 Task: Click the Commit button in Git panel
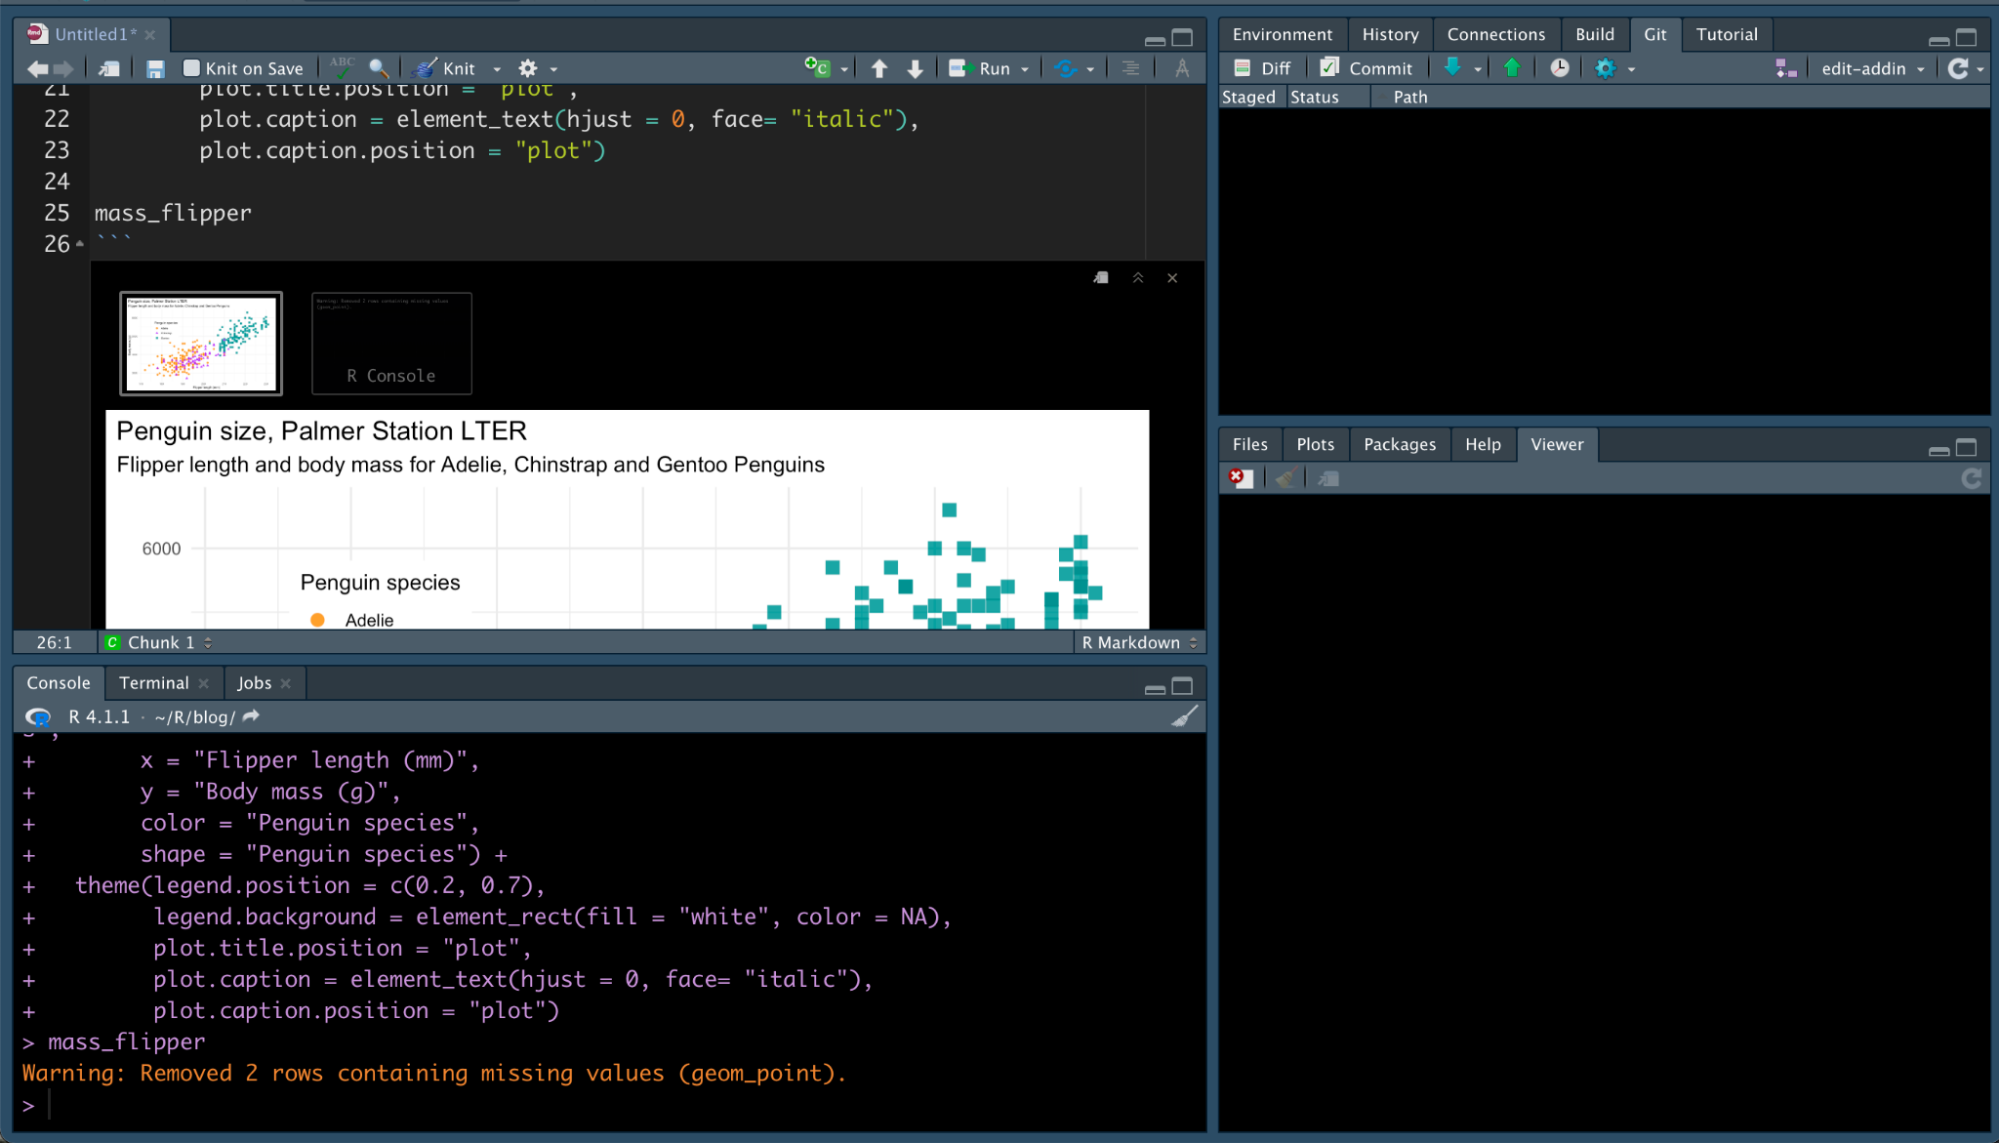coord(1368,68)
